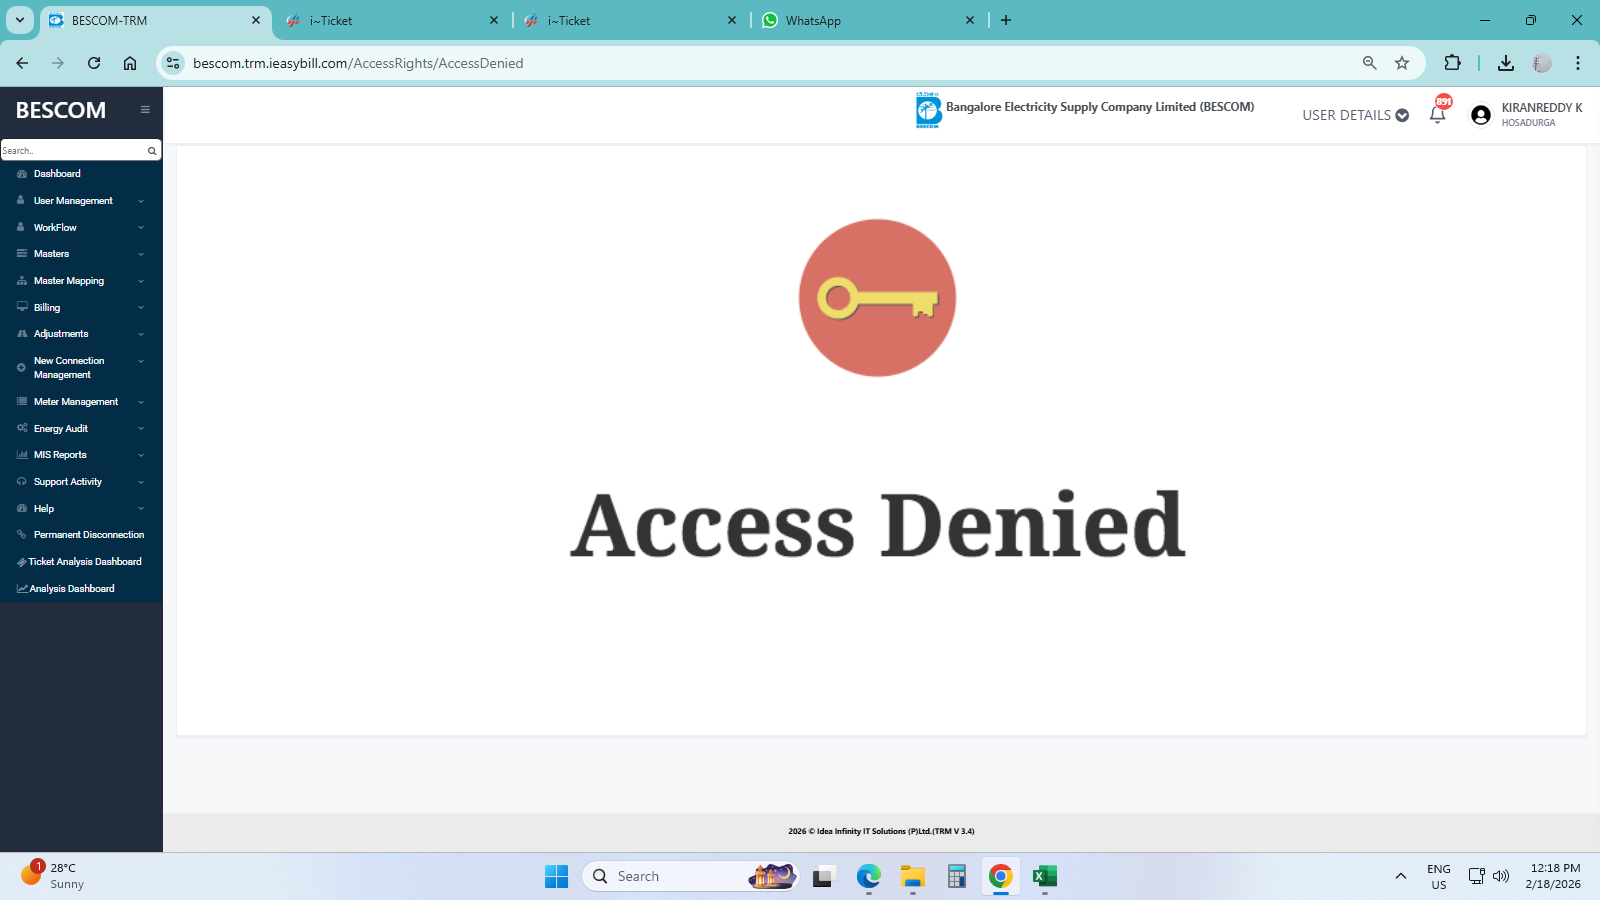
Task: Launch Microsoft Edge from taskbar
Action: 869,877
